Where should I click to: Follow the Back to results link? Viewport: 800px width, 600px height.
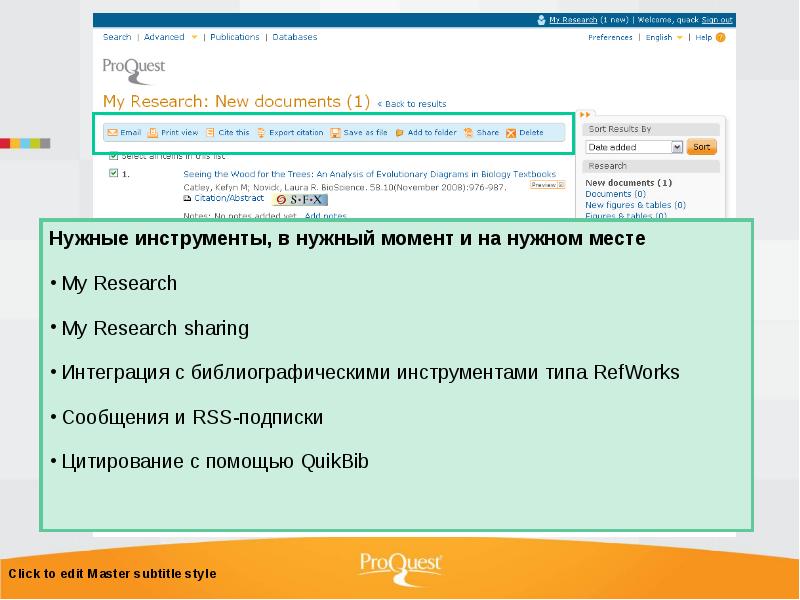pyautogui.click(x=414, y=104)
